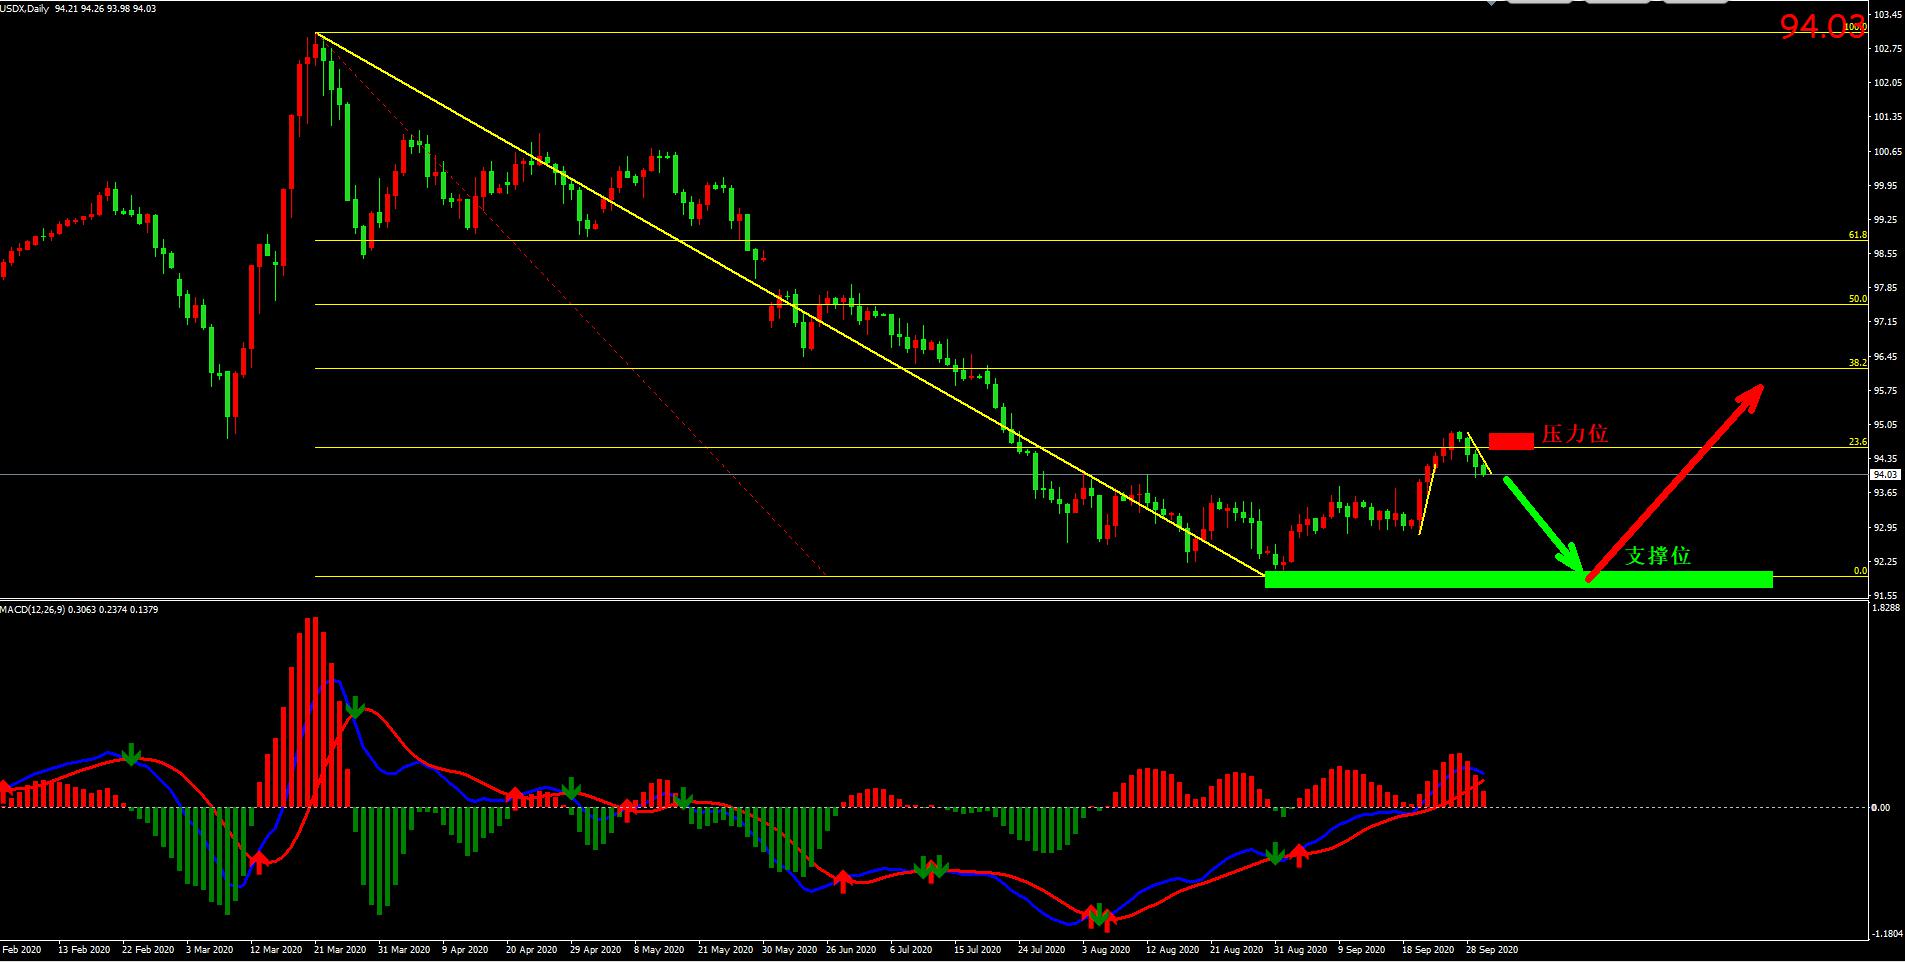Click the 21 Mar 2020 date on time axis

[x=340, y=949]
